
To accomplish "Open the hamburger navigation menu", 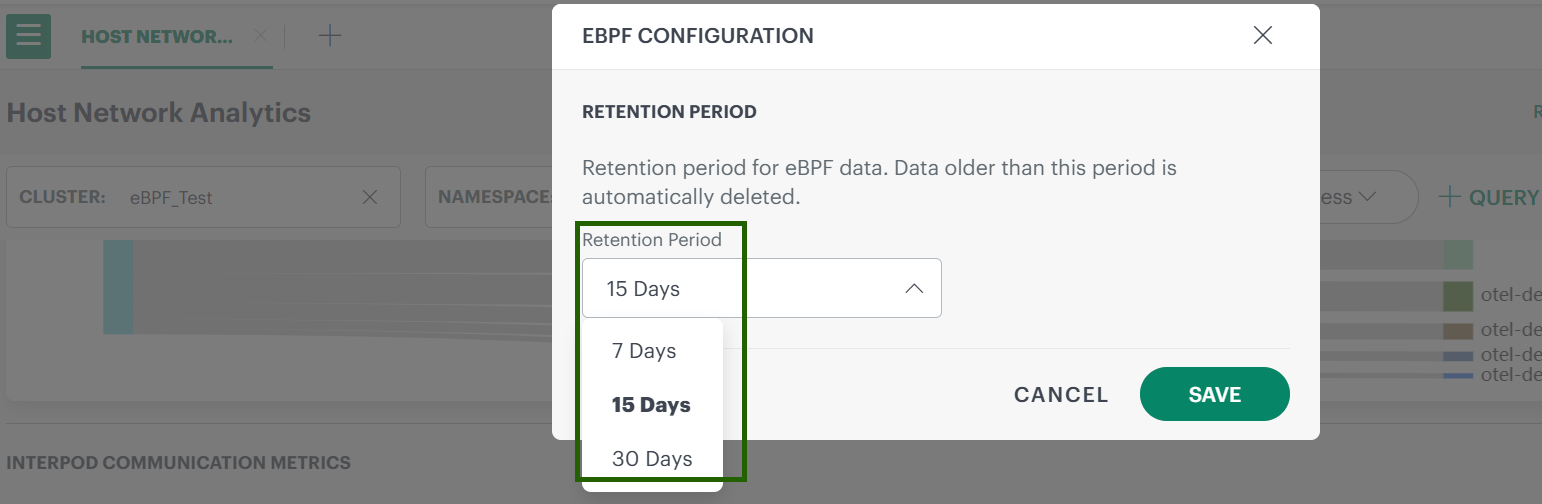I will pyautogui.click(x=28, y=36).
